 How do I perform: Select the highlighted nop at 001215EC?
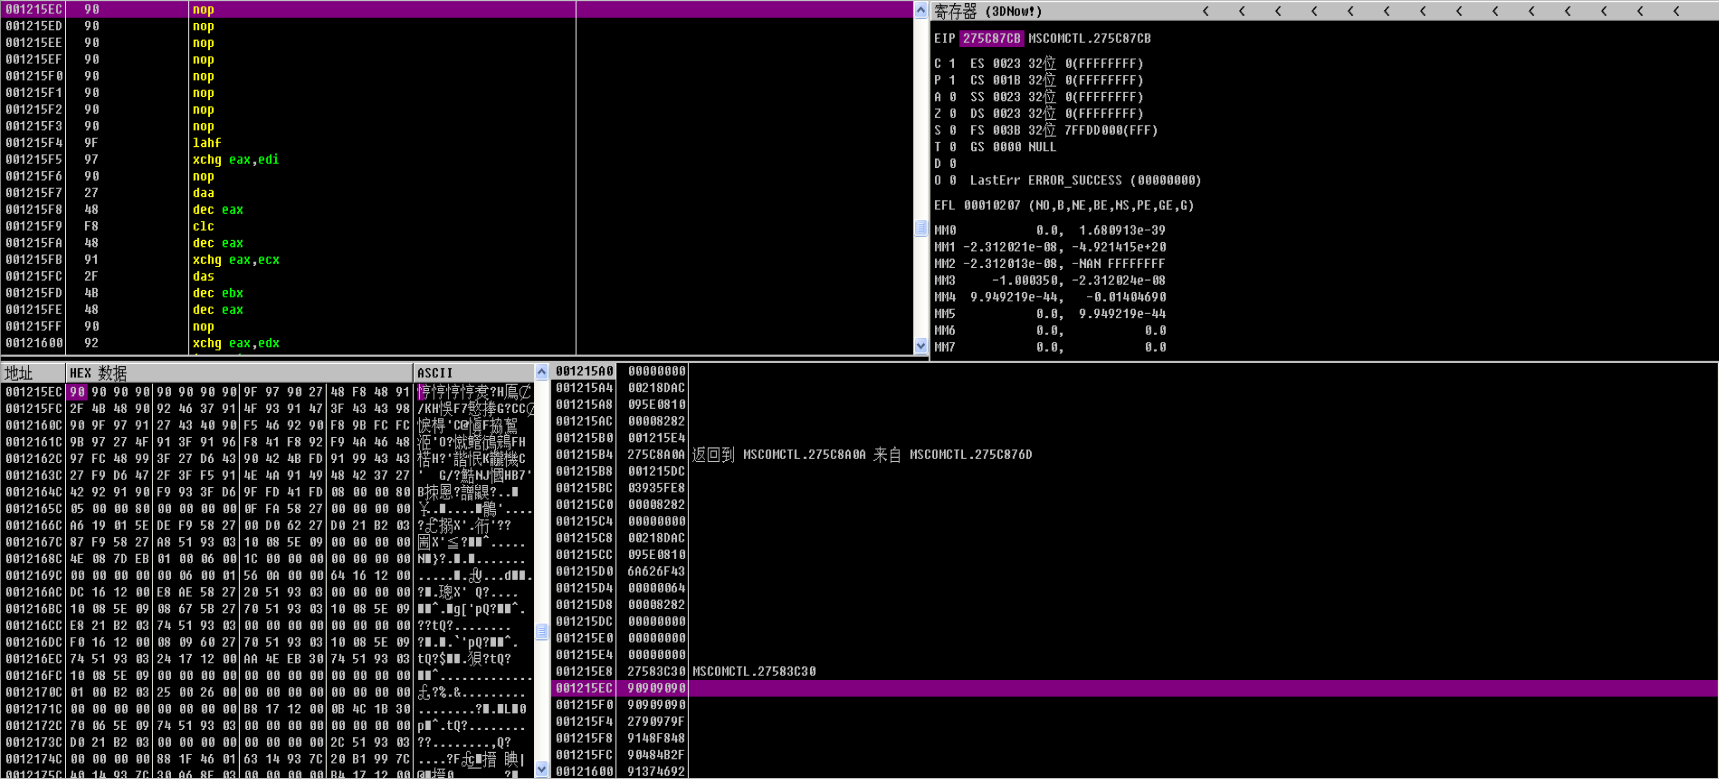click(456, 9)
